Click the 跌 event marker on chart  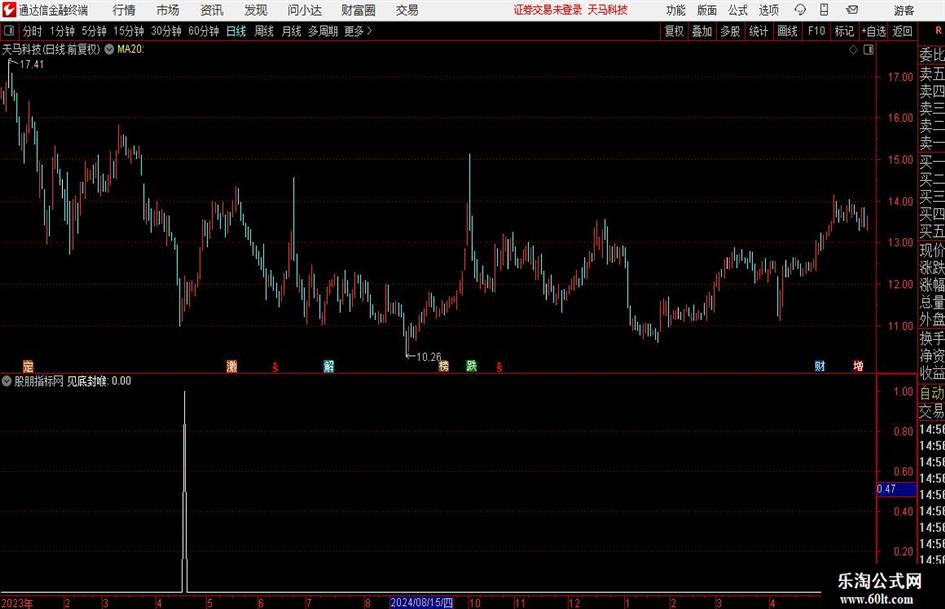pyautogui.click(x=471, y=366)
